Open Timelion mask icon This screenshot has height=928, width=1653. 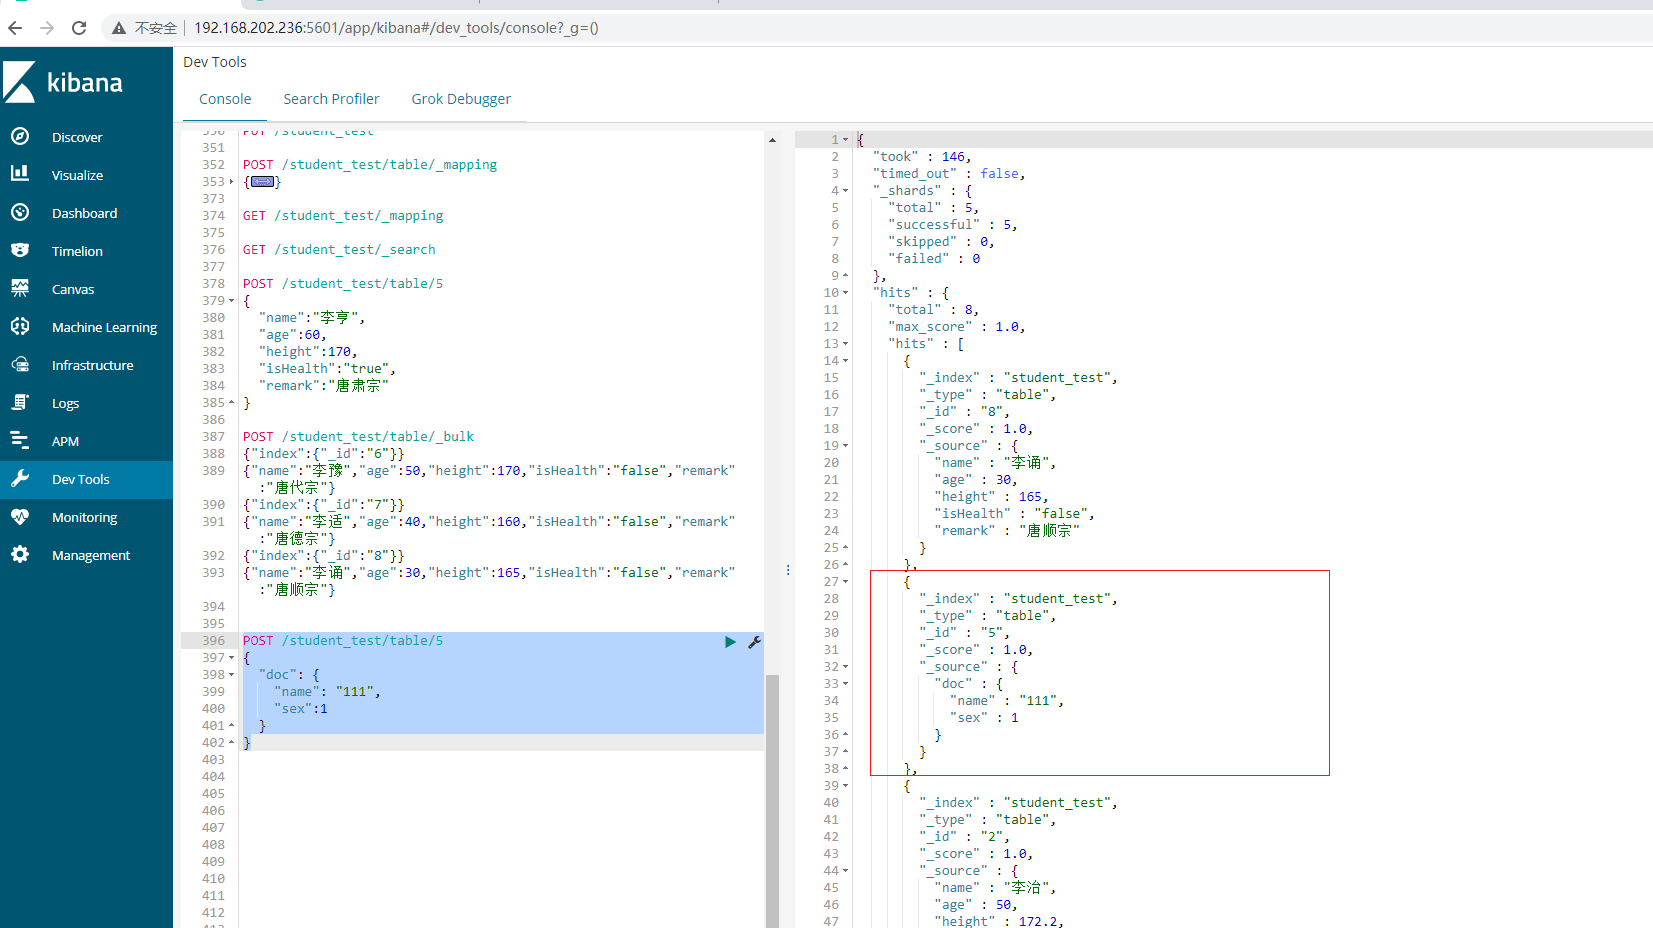pyautogui.click(x=20, y=250)
